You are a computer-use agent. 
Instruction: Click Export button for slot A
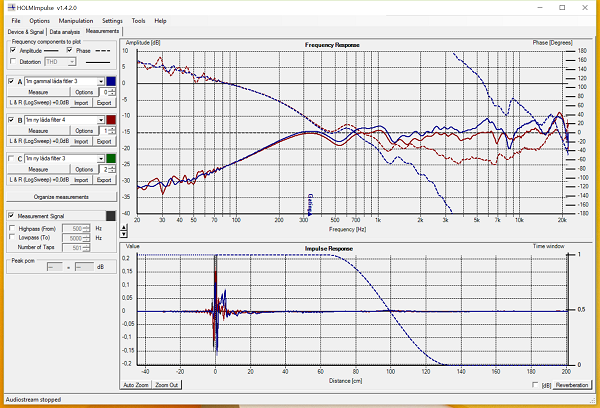pyautogui.click(x=104, y=103)
